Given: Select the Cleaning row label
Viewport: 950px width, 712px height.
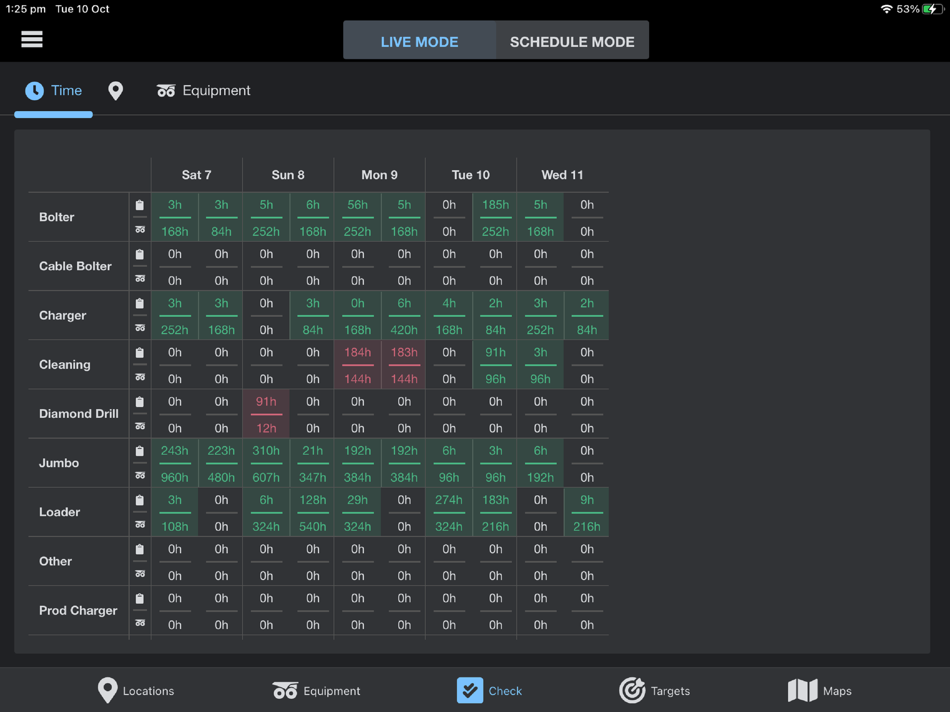Looking at the screenshot, I should [x=65, y=364].
